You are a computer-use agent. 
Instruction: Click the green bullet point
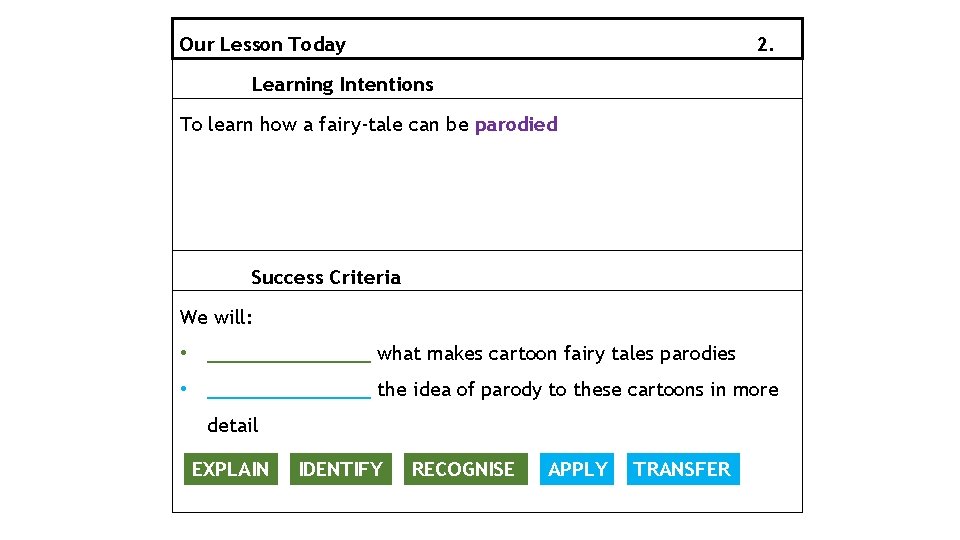click(x=184, y=353)
